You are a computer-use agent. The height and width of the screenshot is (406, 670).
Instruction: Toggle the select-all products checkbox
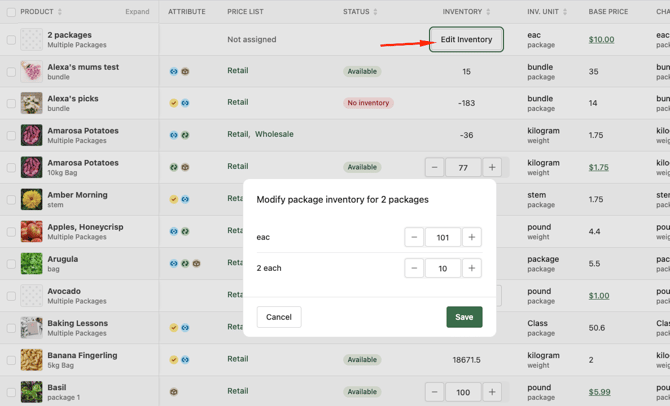click(11, 12)
